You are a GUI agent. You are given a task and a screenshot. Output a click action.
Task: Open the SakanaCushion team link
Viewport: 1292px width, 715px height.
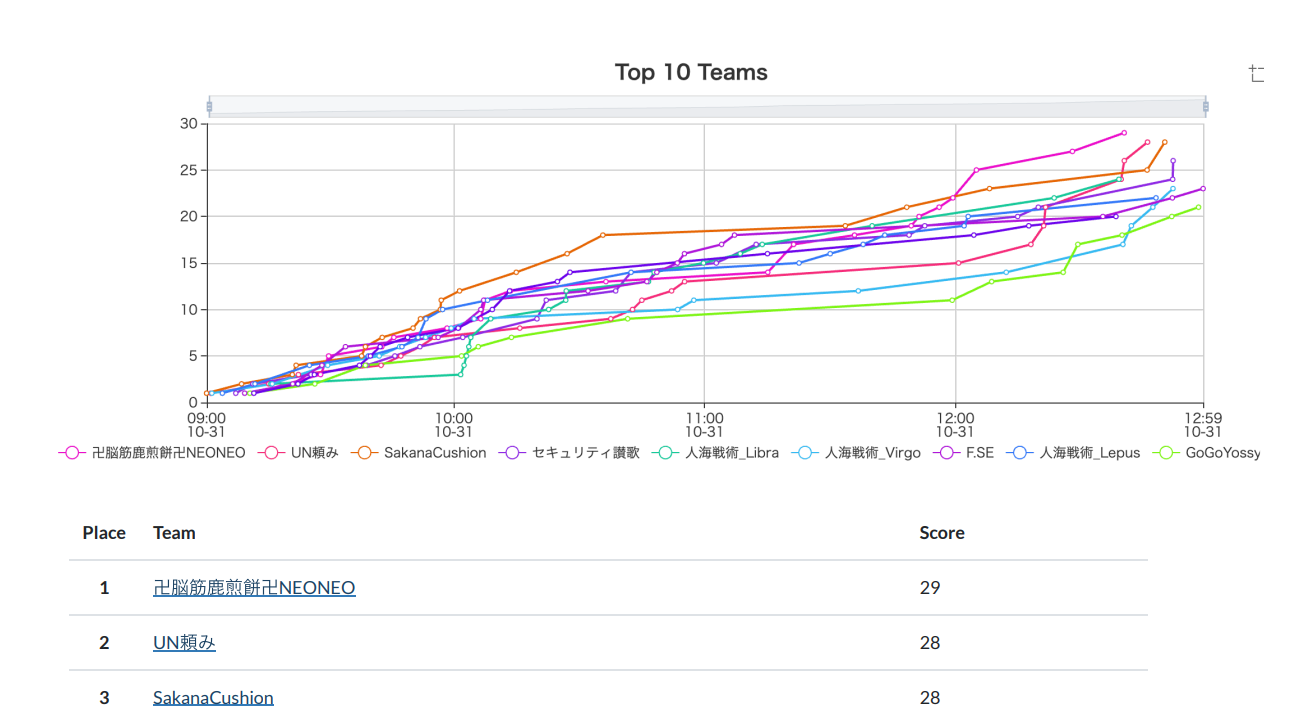[213, 697]
